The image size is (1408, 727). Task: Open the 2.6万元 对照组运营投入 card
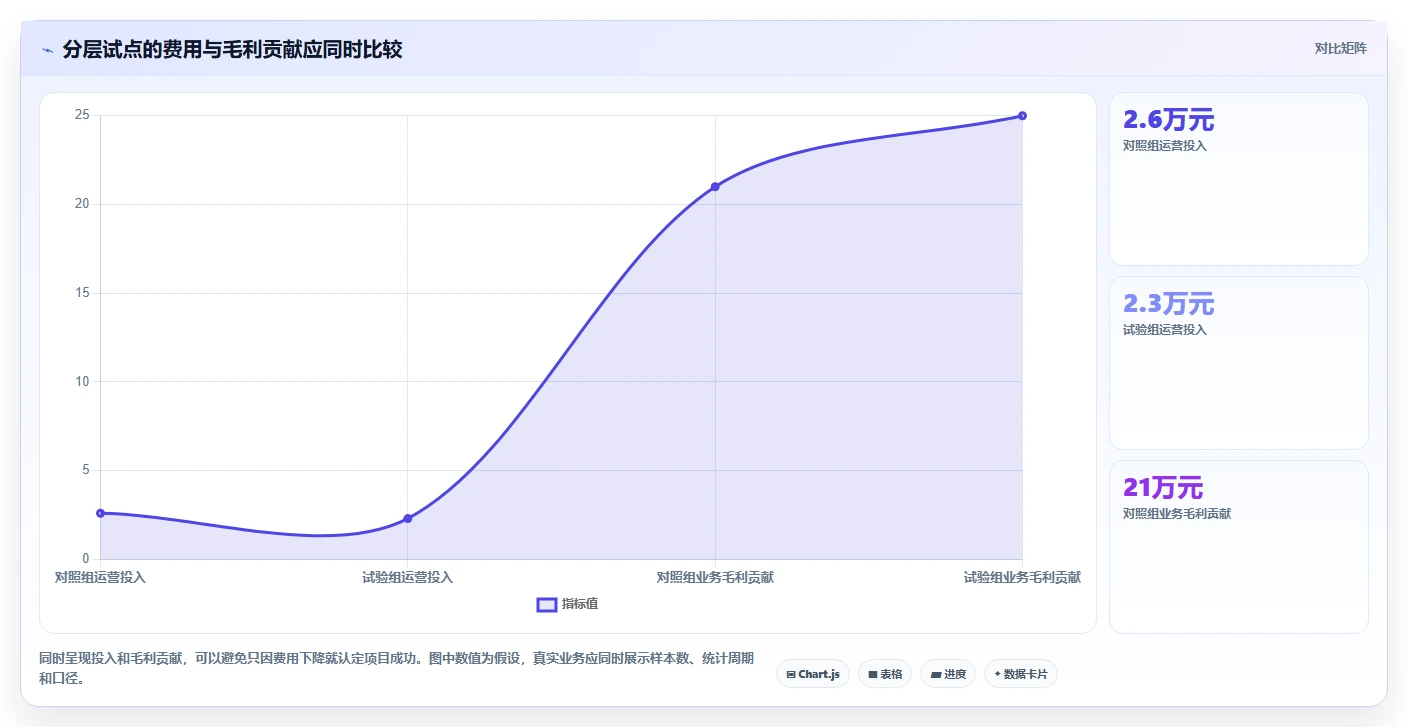click(1238, 179)
